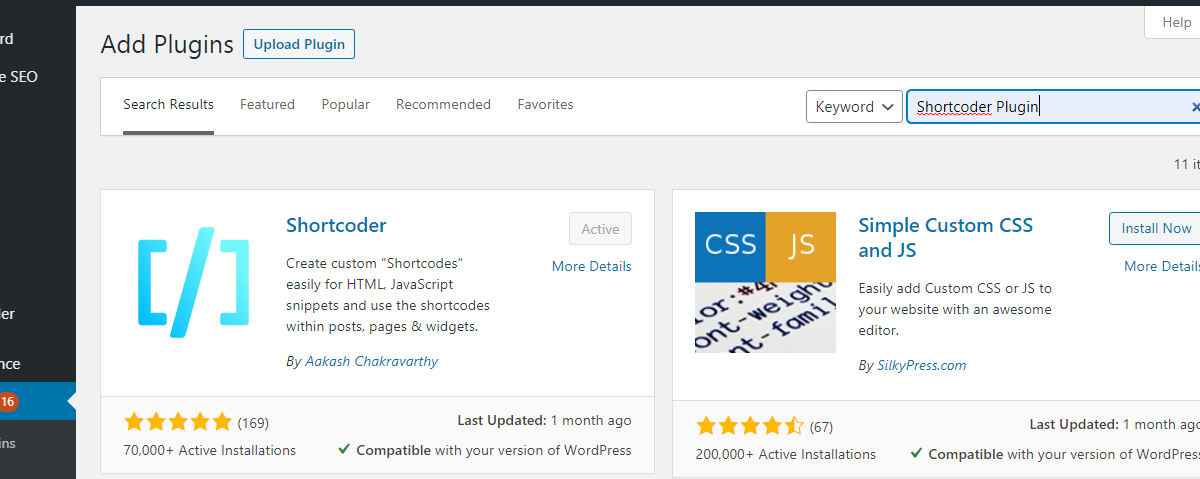Install Simple Custom CSS and JS now
1200x479 pixels.
click(x=1155, y=228)
